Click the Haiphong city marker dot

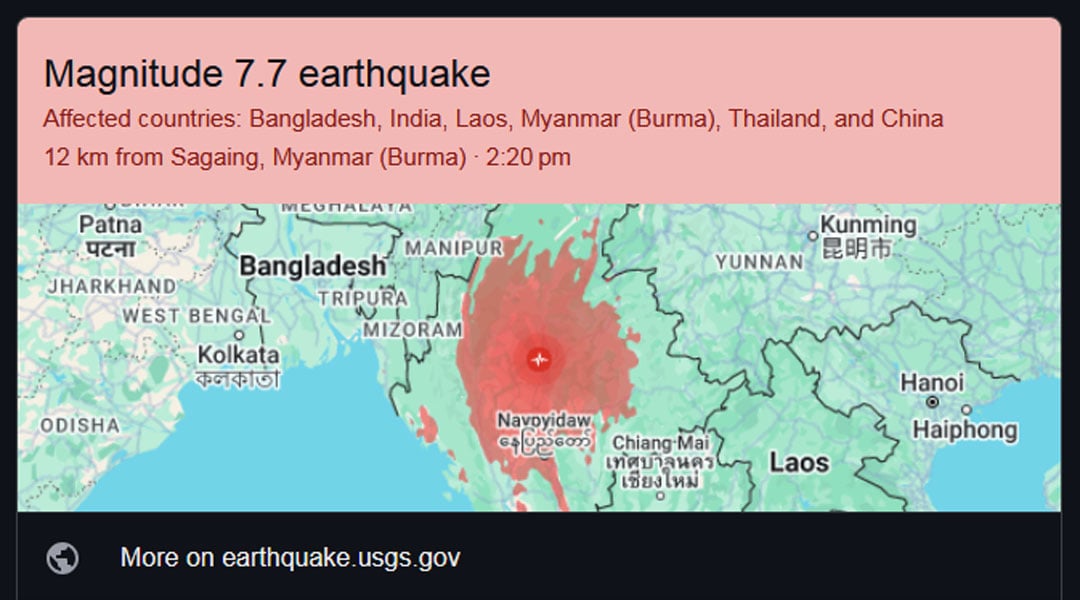click(966, 410)
